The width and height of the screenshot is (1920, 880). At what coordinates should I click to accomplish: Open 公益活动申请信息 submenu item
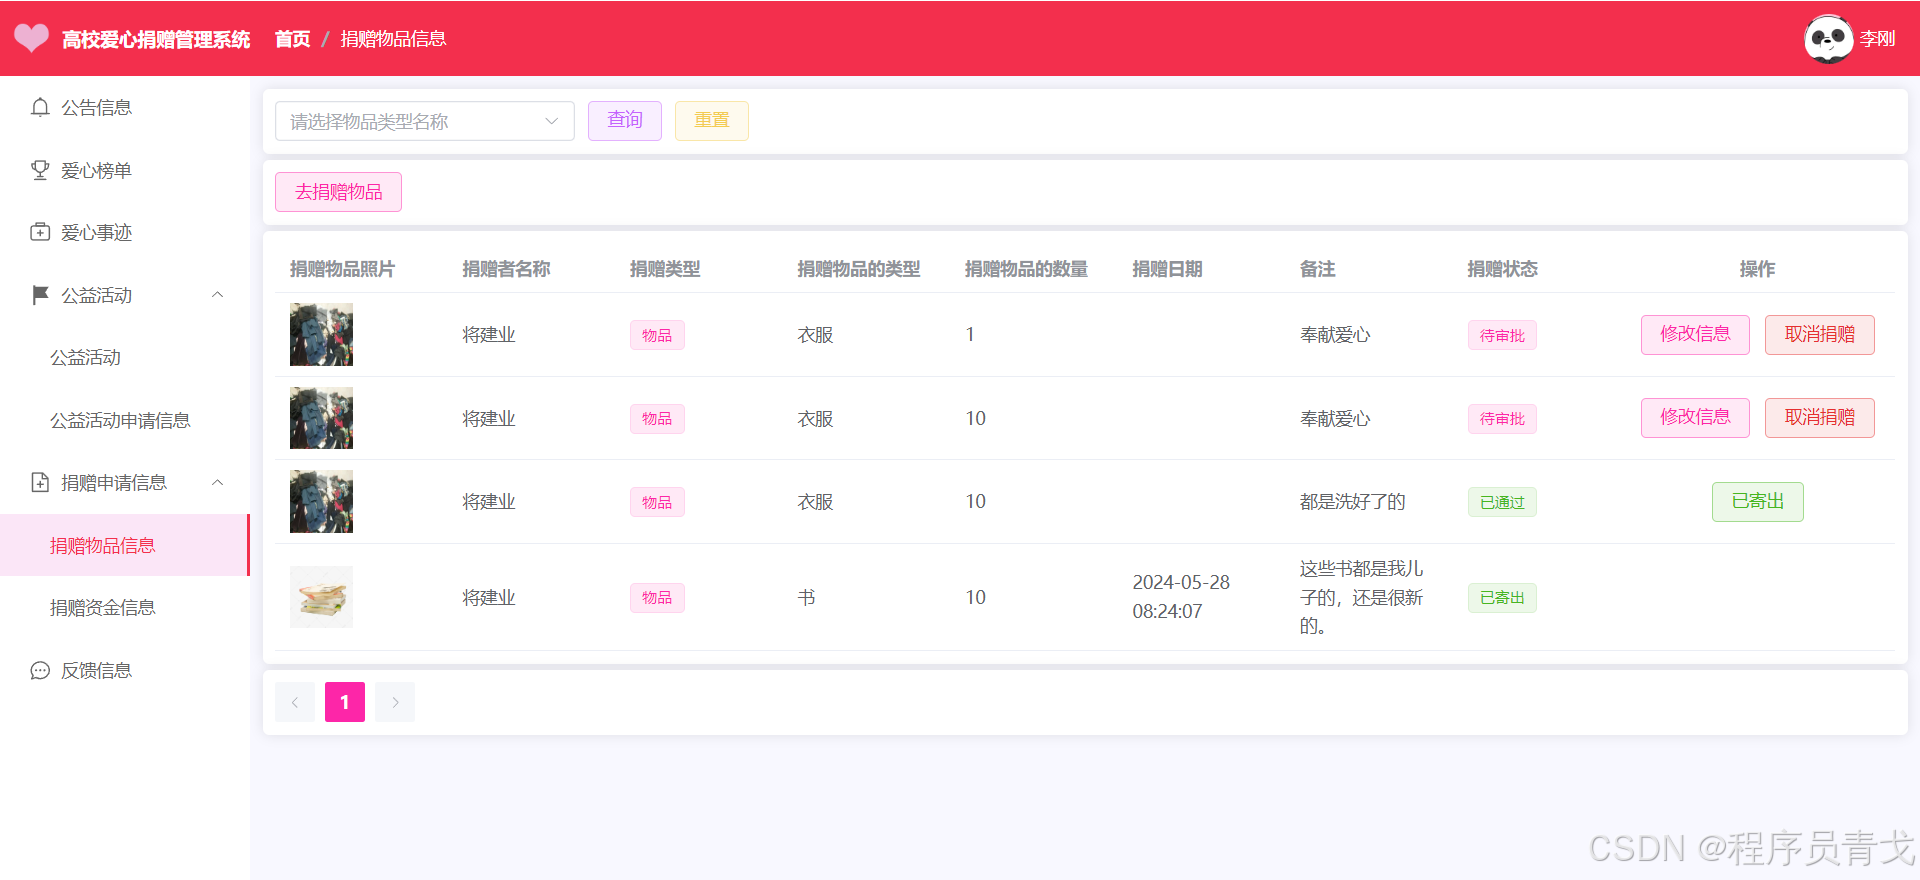pos(125,420)
